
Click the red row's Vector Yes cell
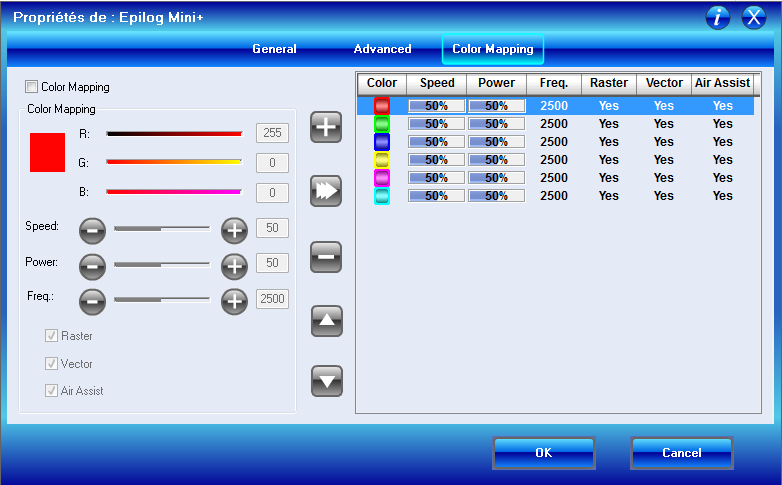click(x=664, y=106)
